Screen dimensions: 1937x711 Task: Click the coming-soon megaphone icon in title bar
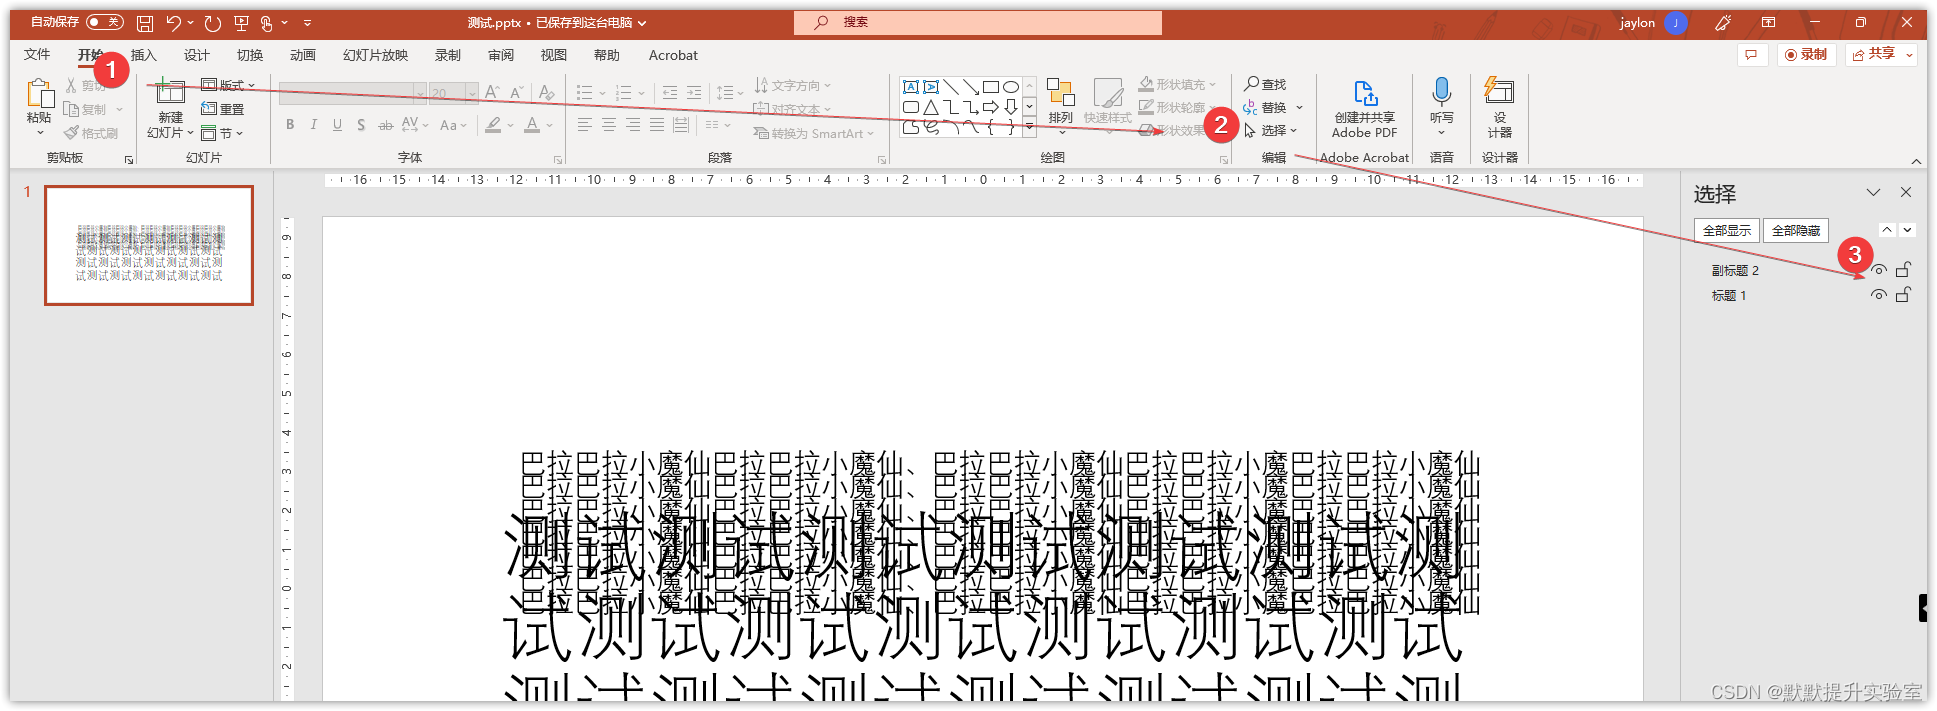[x=1722, y=23]
